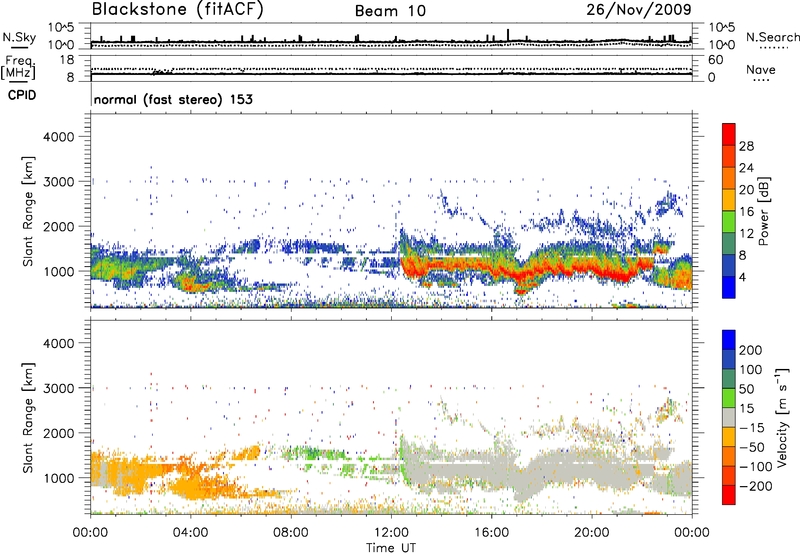Click the 'Freq. [MHz]' axis label

[x=18, y=68]
